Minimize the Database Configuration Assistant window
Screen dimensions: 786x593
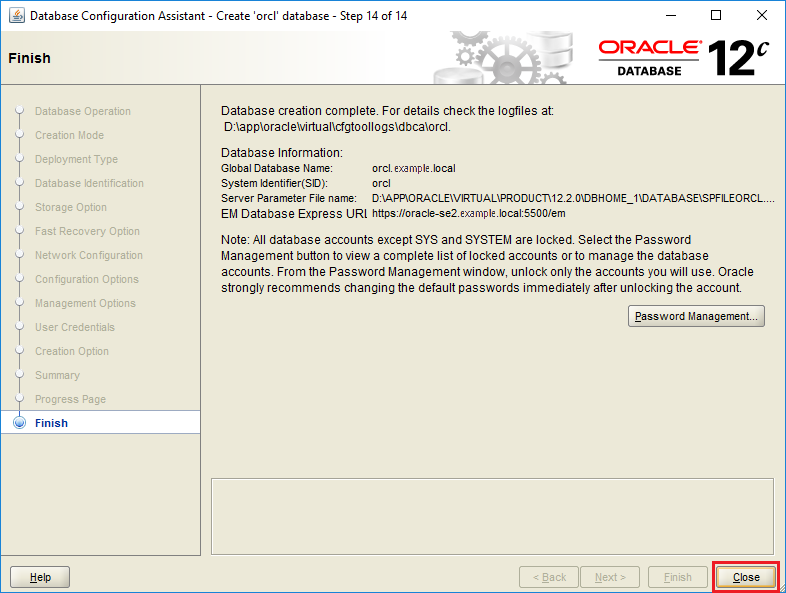pos(671,16)
